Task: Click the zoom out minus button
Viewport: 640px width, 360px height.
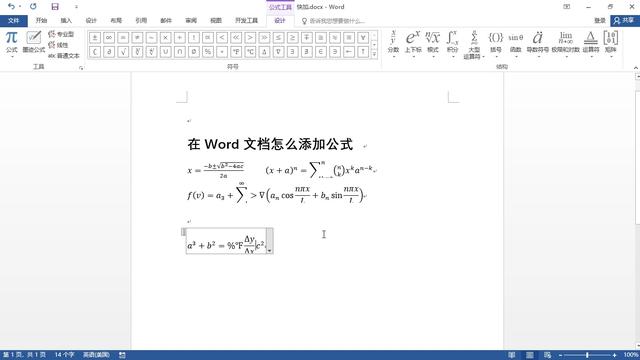Action: pos(560,355)
